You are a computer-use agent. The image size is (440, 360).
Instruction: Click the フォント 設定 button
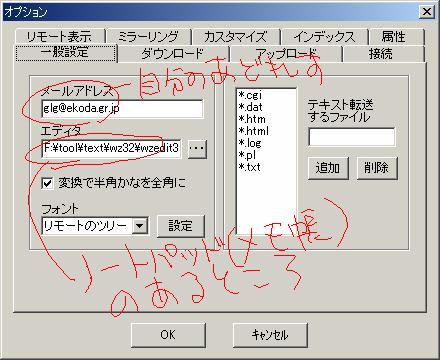[181, 226]
